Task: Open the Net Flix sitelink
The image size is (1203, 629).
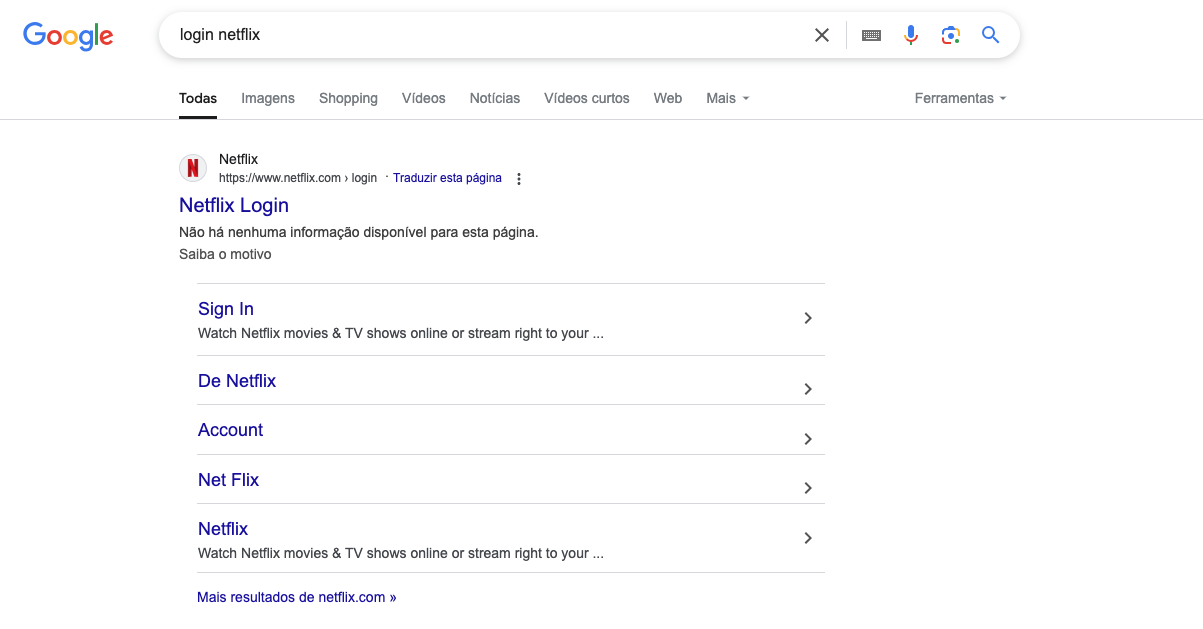Action: click(x=228, y=480)
